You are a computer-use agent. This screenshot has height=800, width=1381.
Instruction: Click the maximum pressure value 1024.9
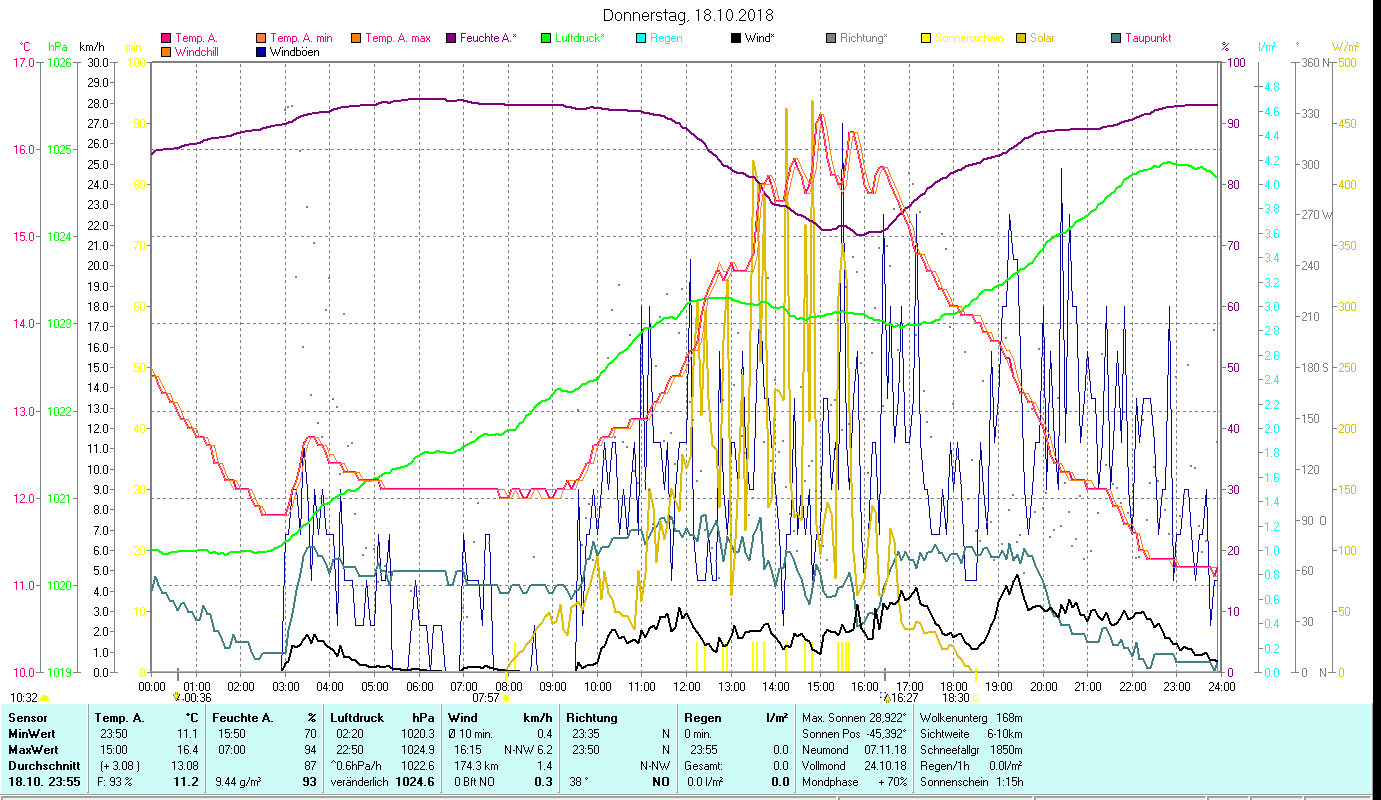pyautogui.click(x=418, y=749)
